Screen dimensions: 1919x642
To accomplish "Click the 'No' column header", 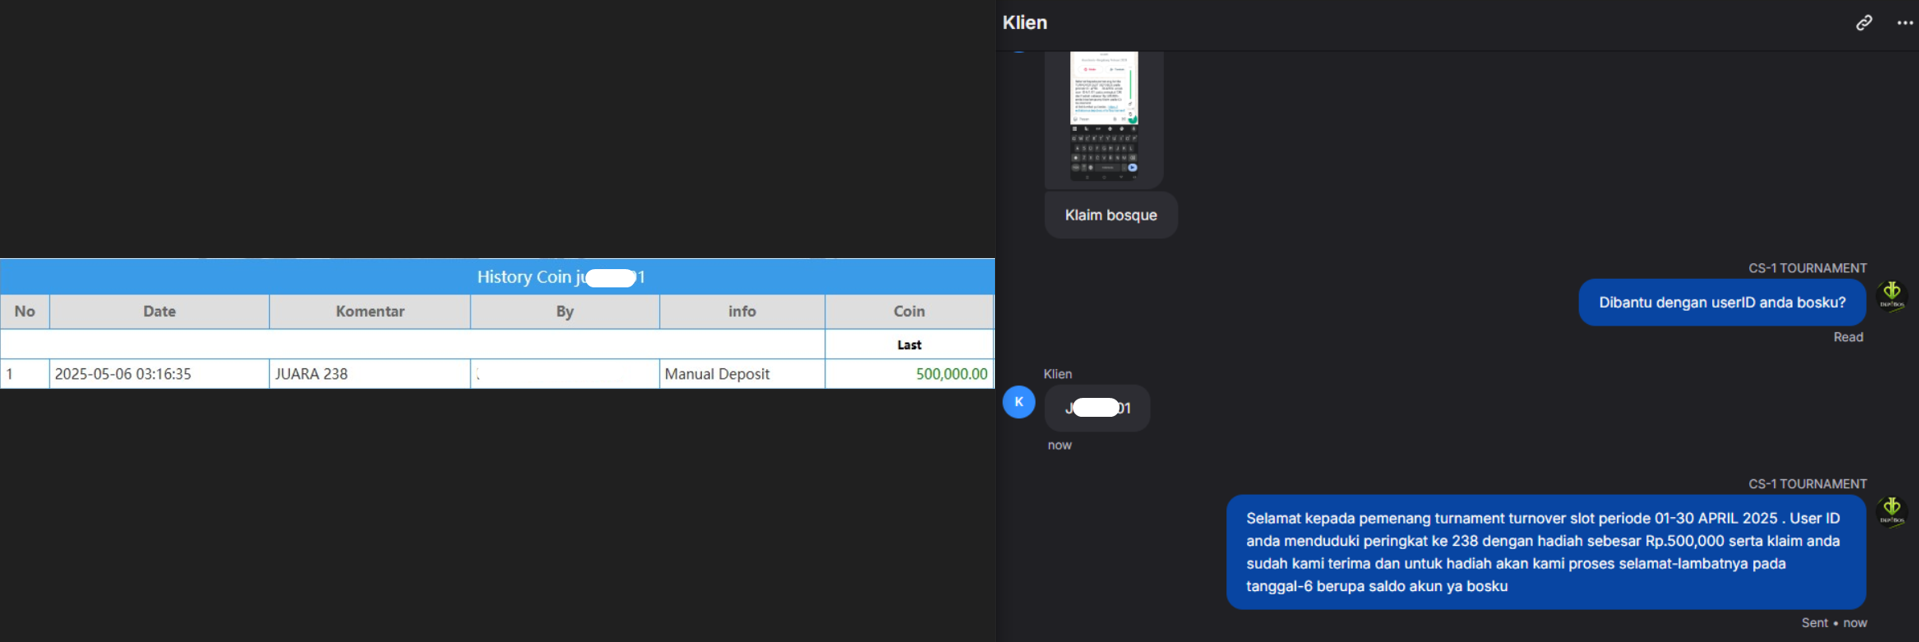I will click(x=25, y=311).
